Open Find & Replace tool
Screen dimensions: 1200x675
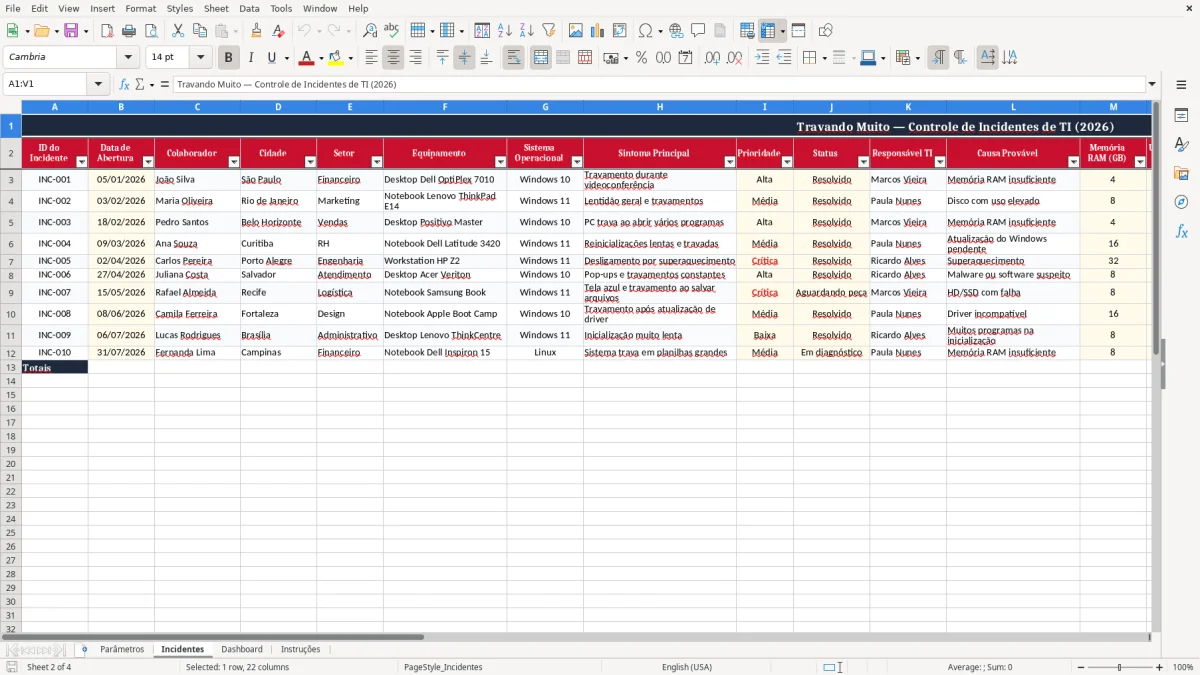tap(370, 31)
